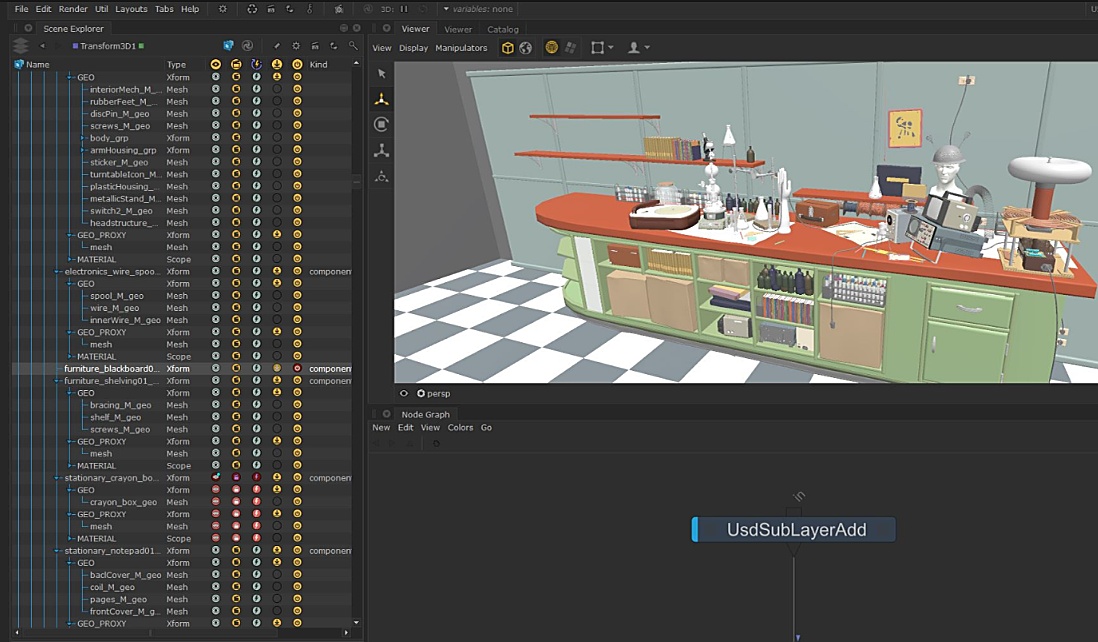Click the download-arrow column header icon
1098x642 pixels.
click(277, 64)
